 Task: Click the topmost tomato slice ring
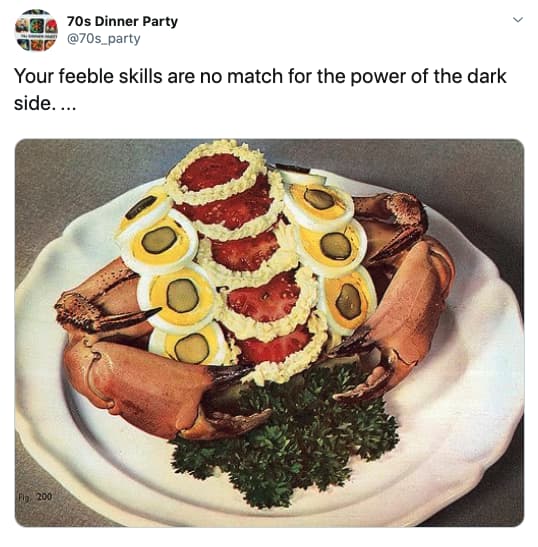[x=216, y=171]
